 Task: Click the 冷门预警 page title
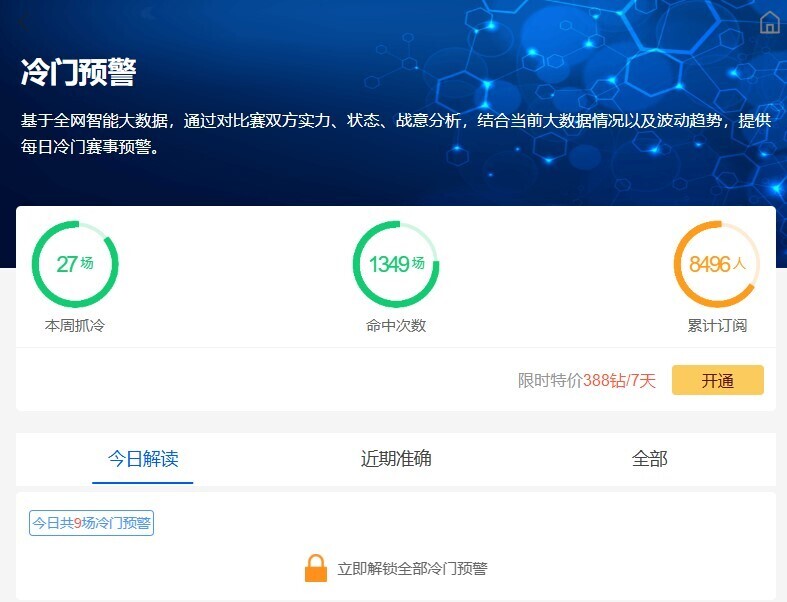(78, 73)
